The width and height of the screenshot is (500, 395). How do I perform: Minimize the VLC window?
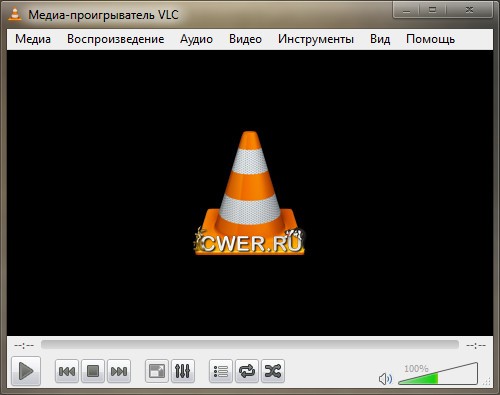[x=406, y=10]
